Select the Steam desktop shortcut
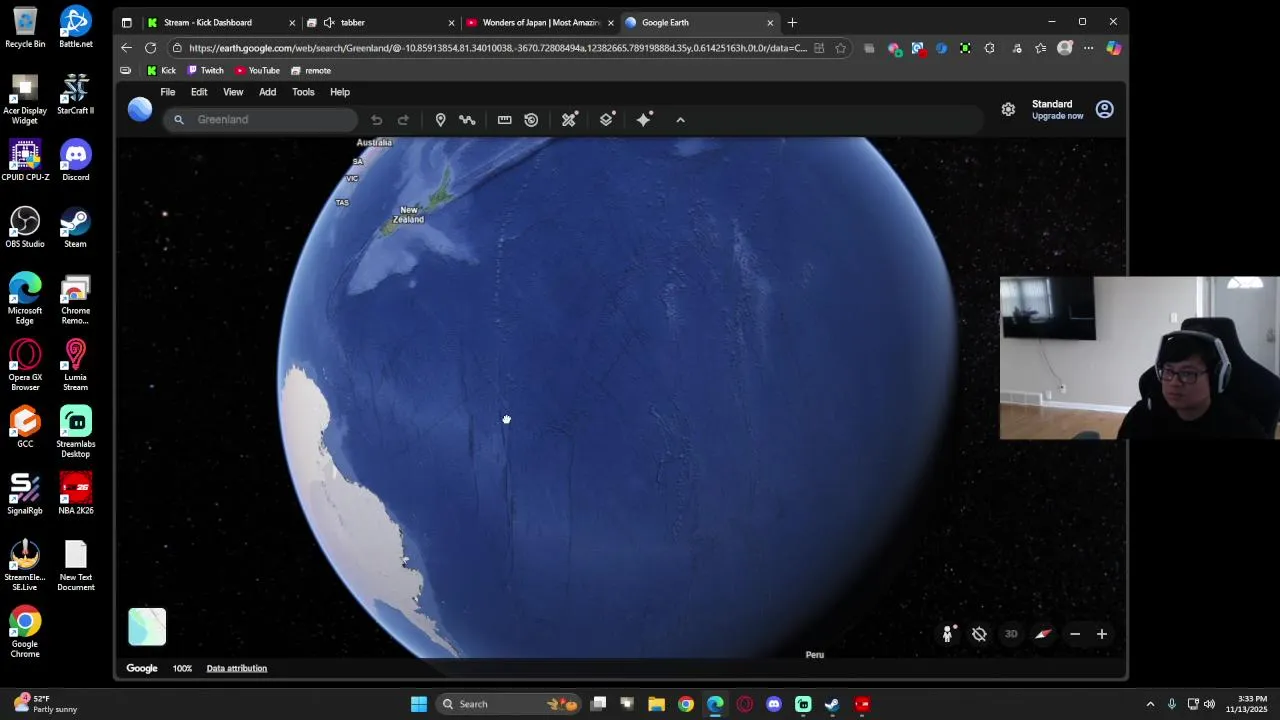Viewport: 1280px width, 720px height. 75,227
